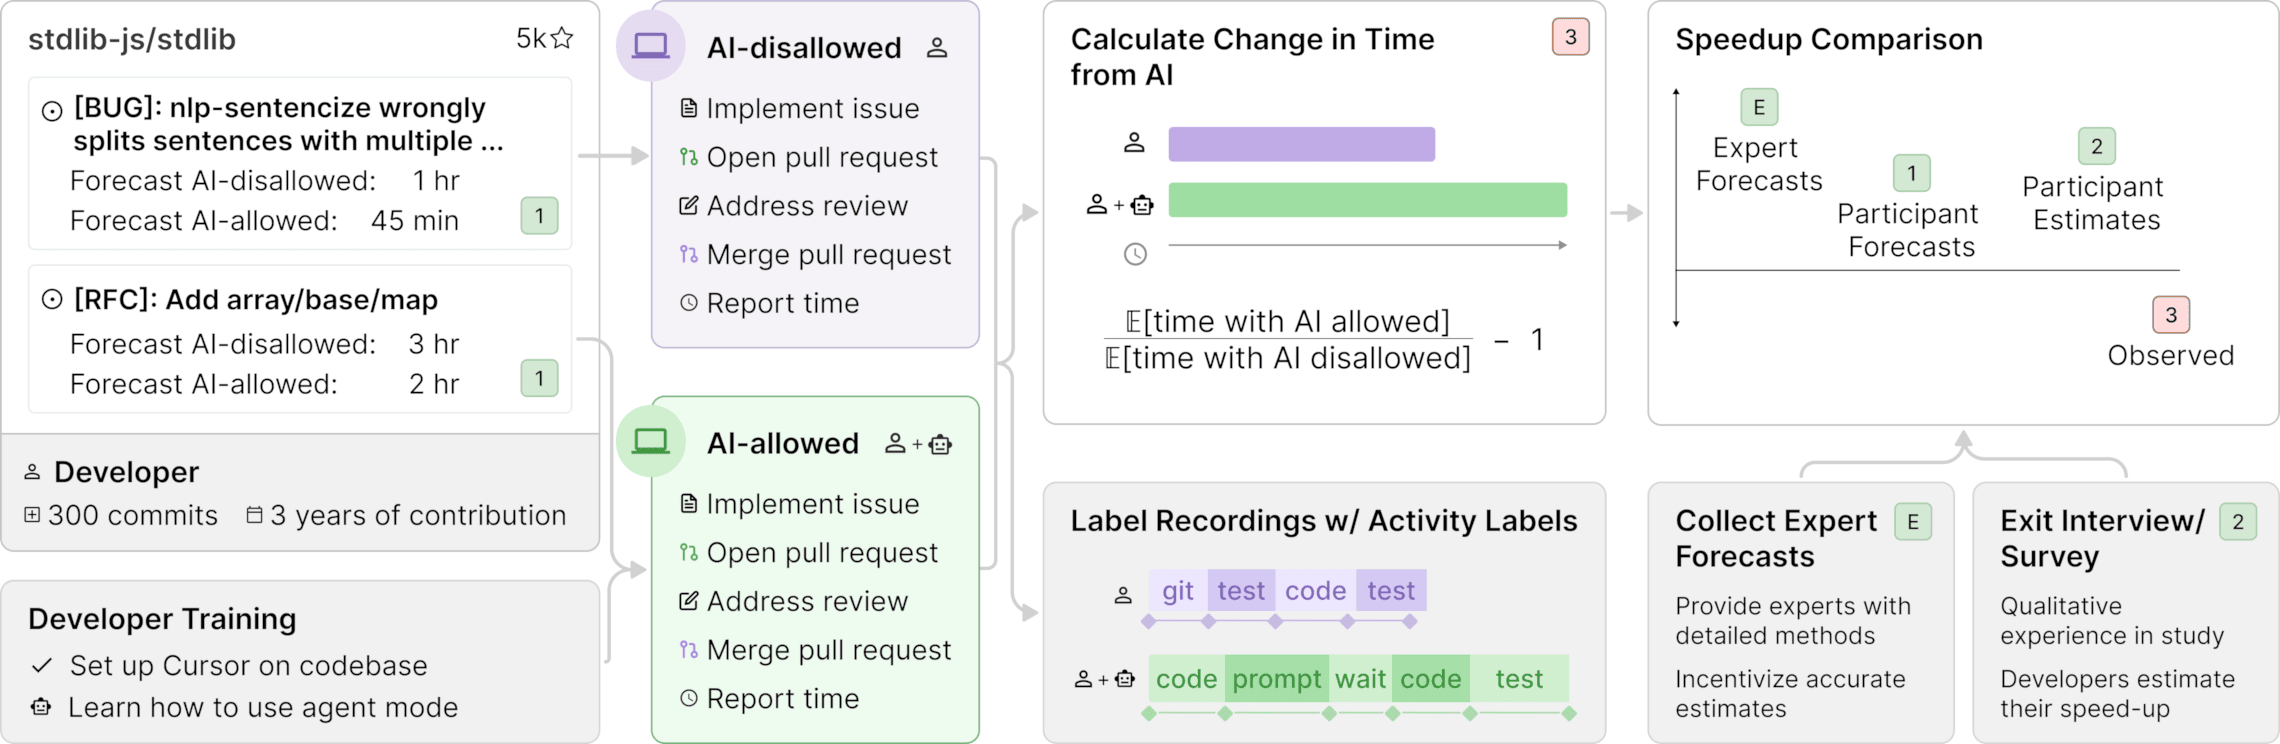Click the person icon next to Developer heading

(x=32, y=472)
